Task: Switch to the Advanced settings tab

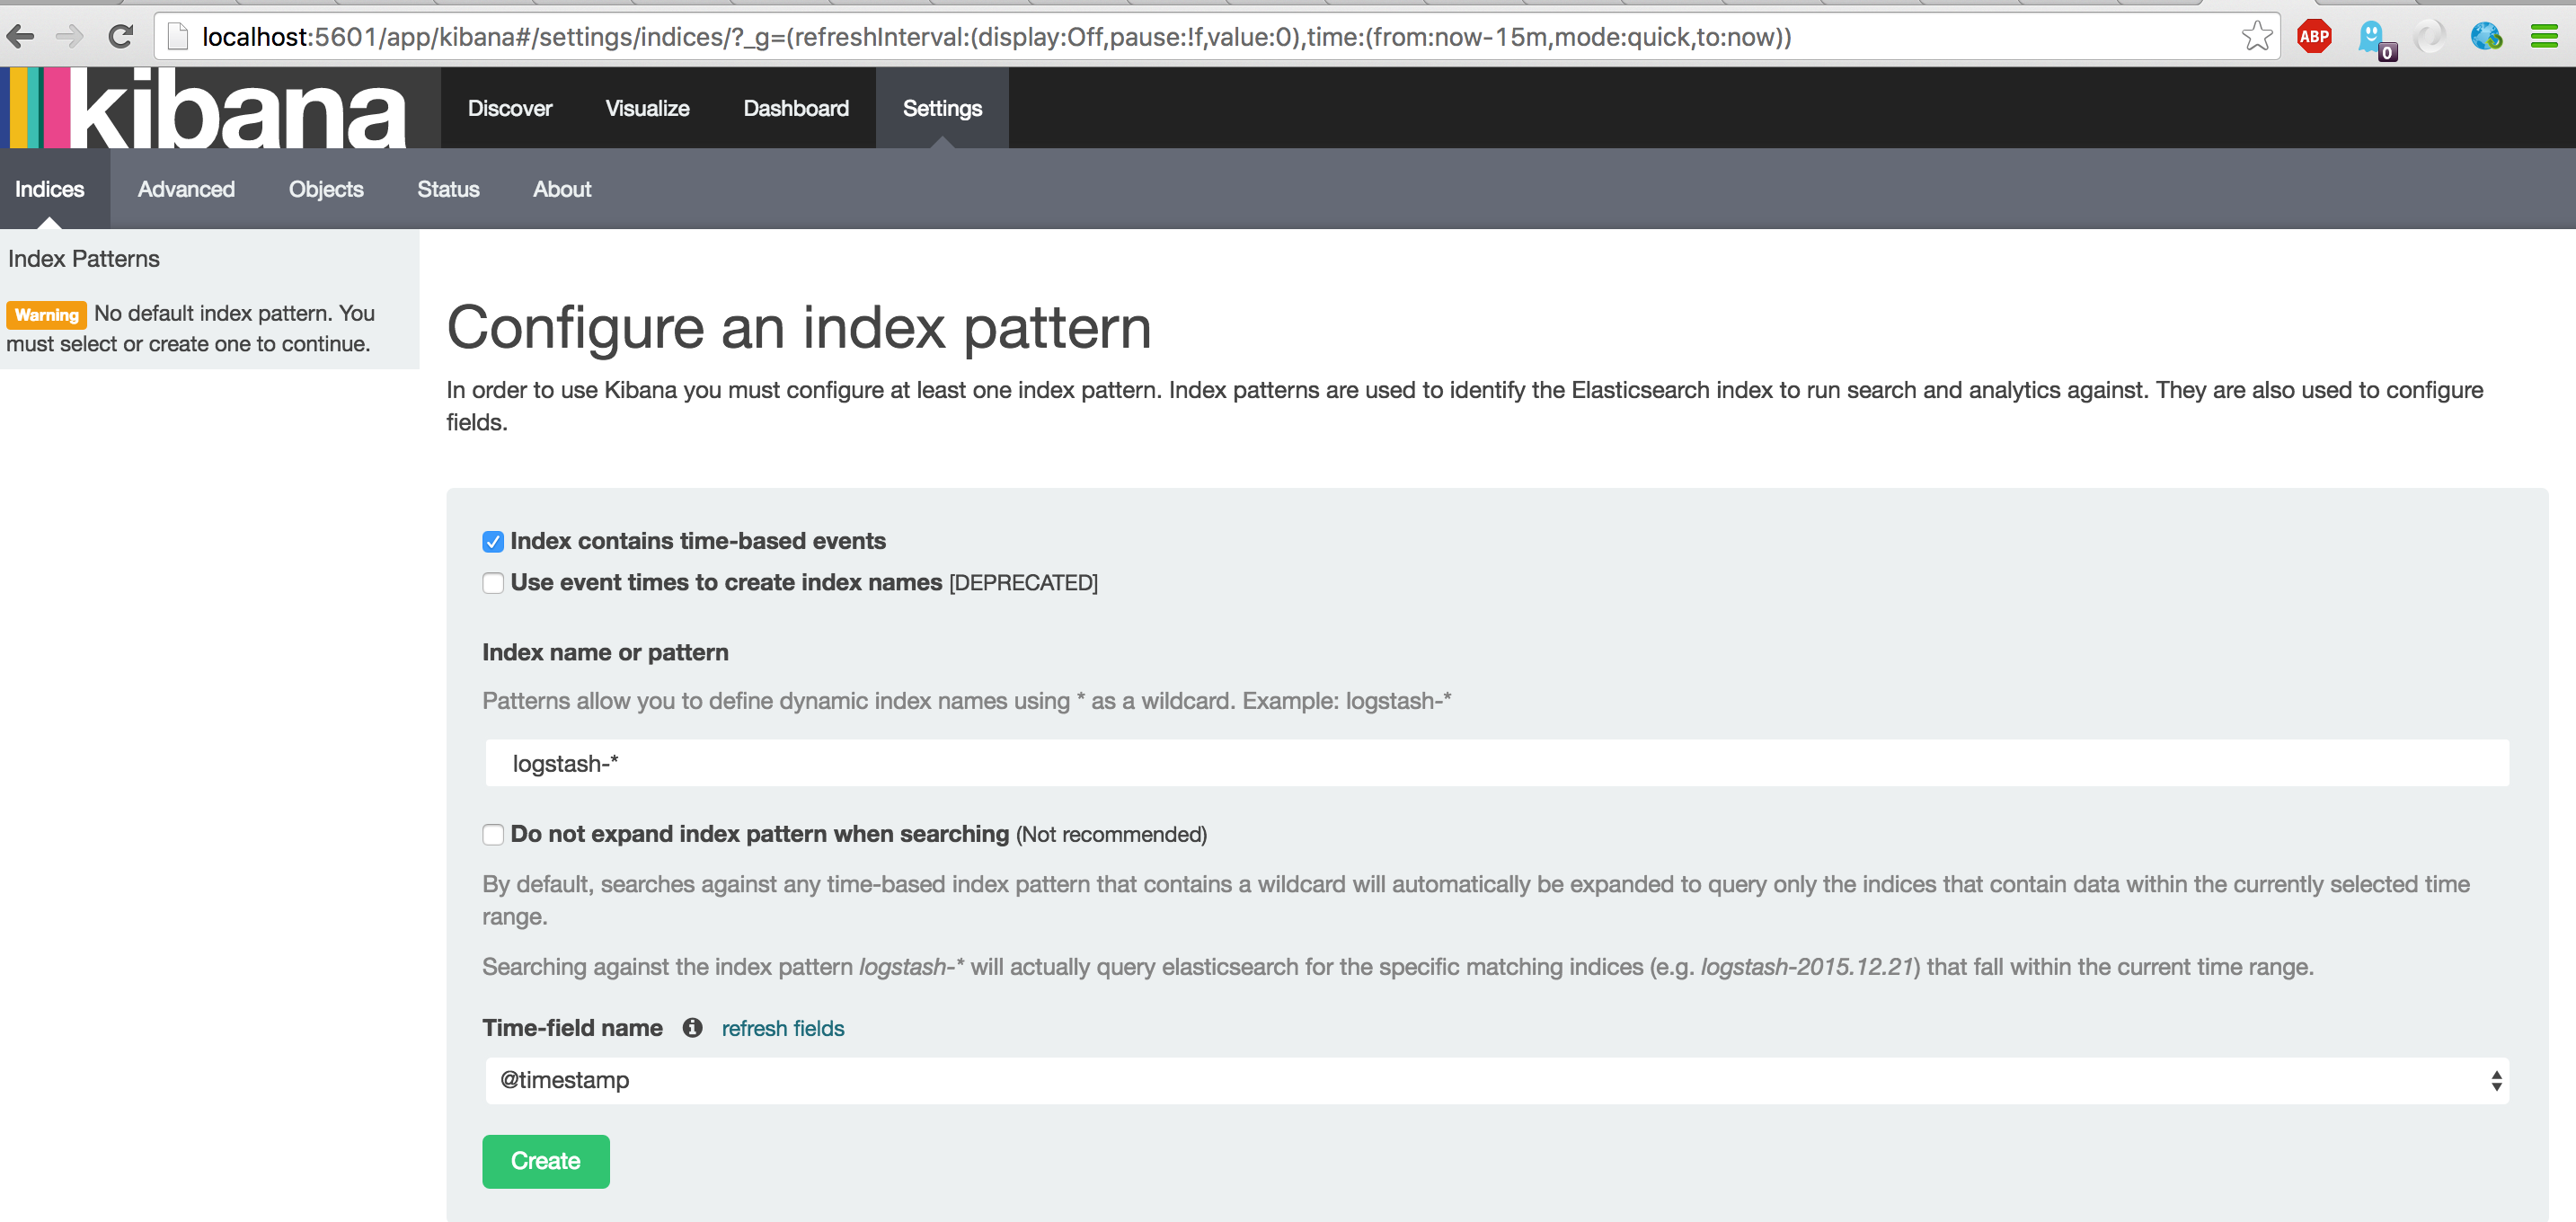Action: 186,189
